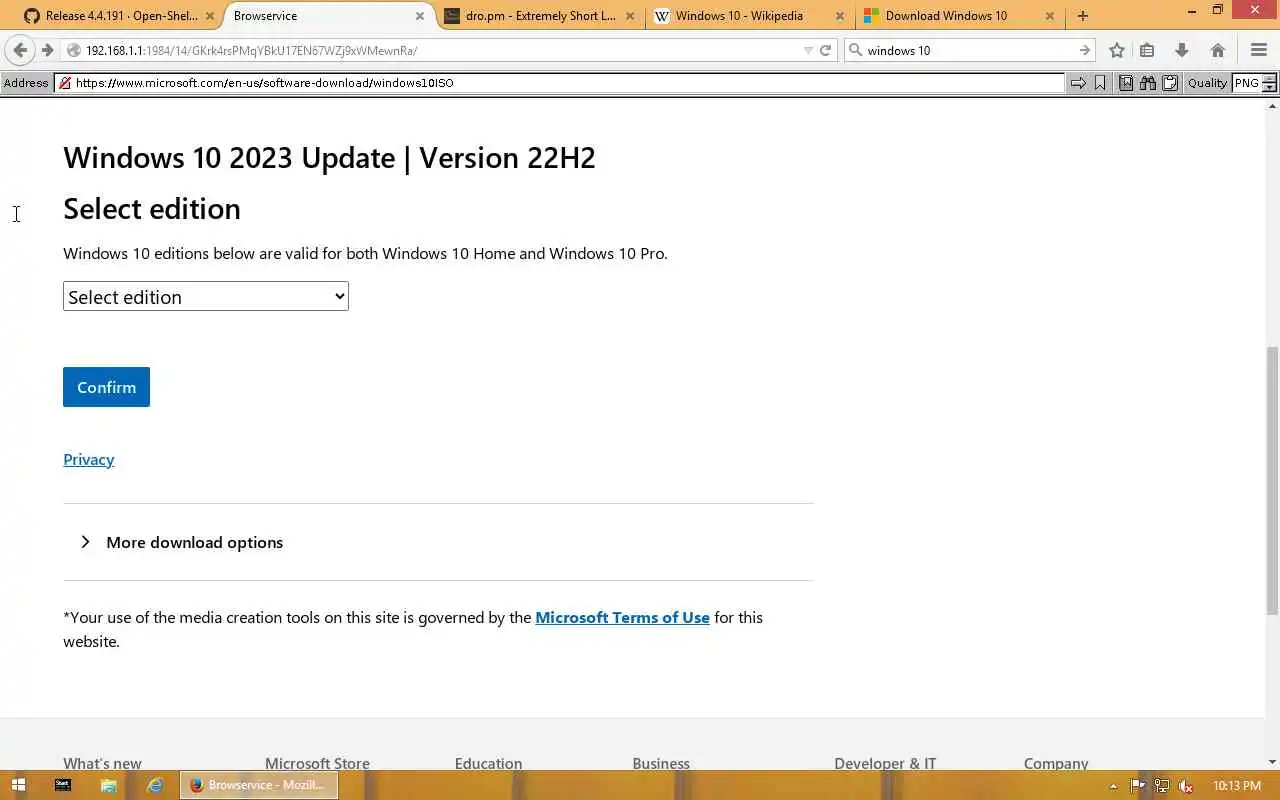Click the blue Confirm button
This screenshot has height=800, width=1280.
pos(106,387)
